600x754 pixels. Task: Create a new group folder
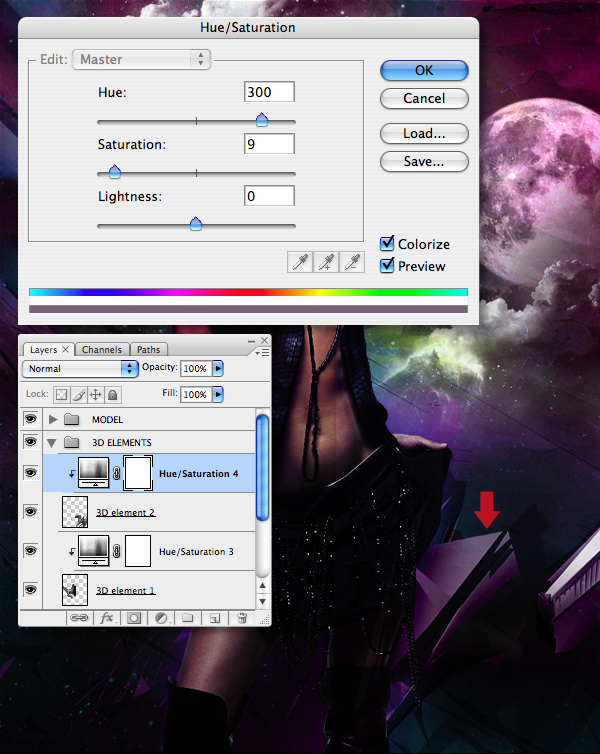click(x=188, y=618)
